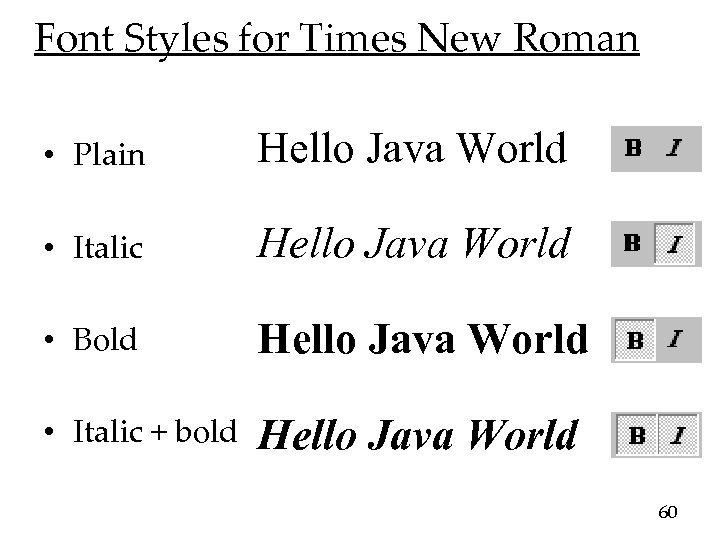Click the plain 'Hello Java World' sample text
The height and width of the screenshot is (540, 720).
click(413, 150)
